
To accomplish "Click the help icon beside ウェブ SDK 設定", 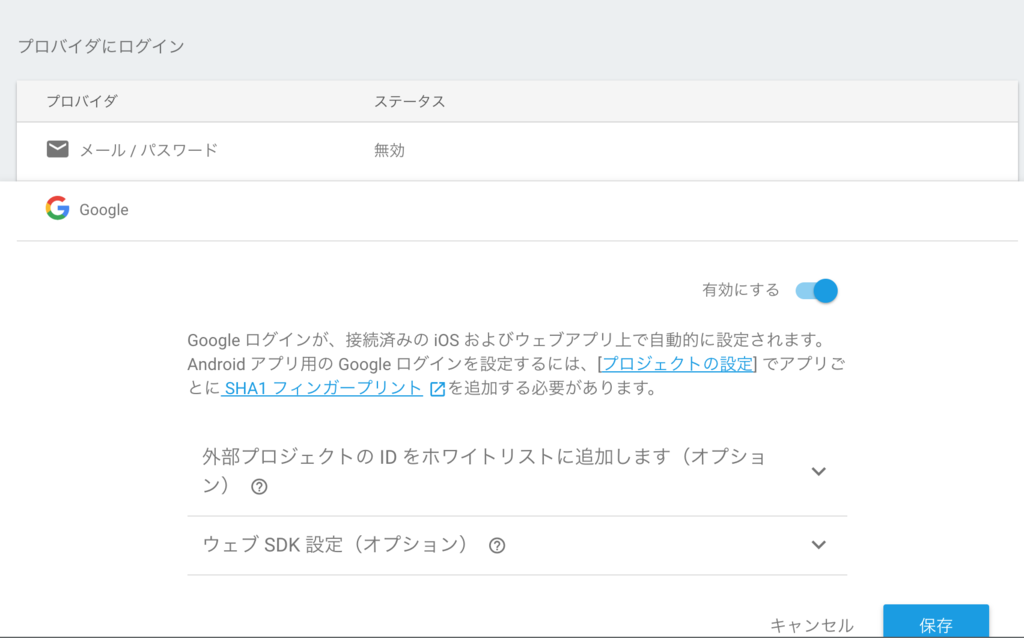I will click(x=497, y=545).
